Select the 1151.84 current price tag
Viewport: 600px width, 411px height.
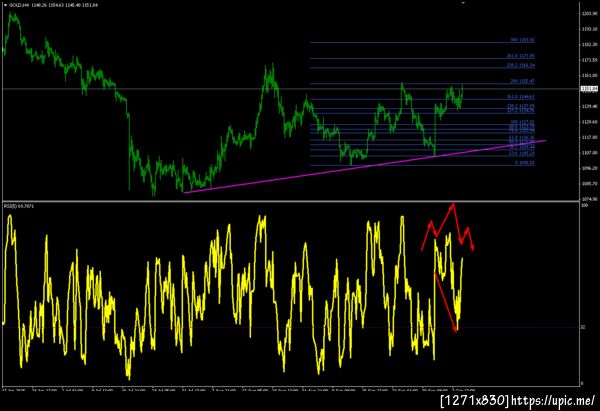[589, 89]
